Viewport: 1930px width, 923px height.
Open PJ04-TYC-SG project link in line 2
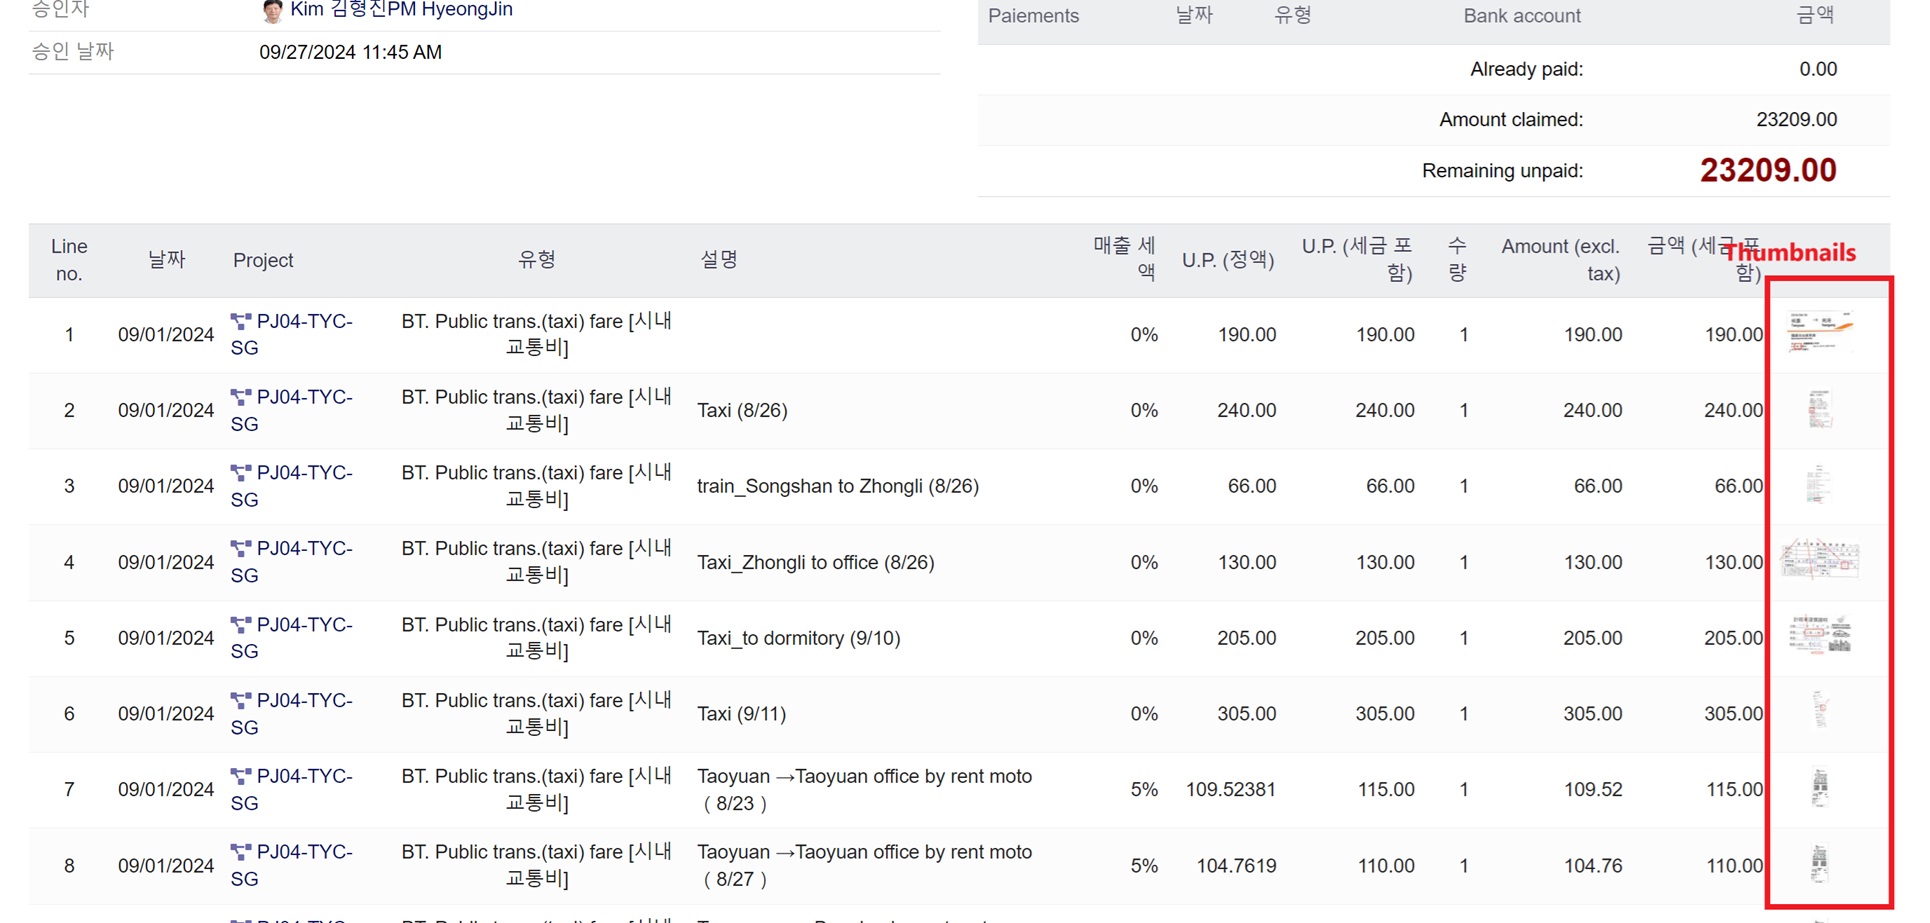(x=292, y=410)
